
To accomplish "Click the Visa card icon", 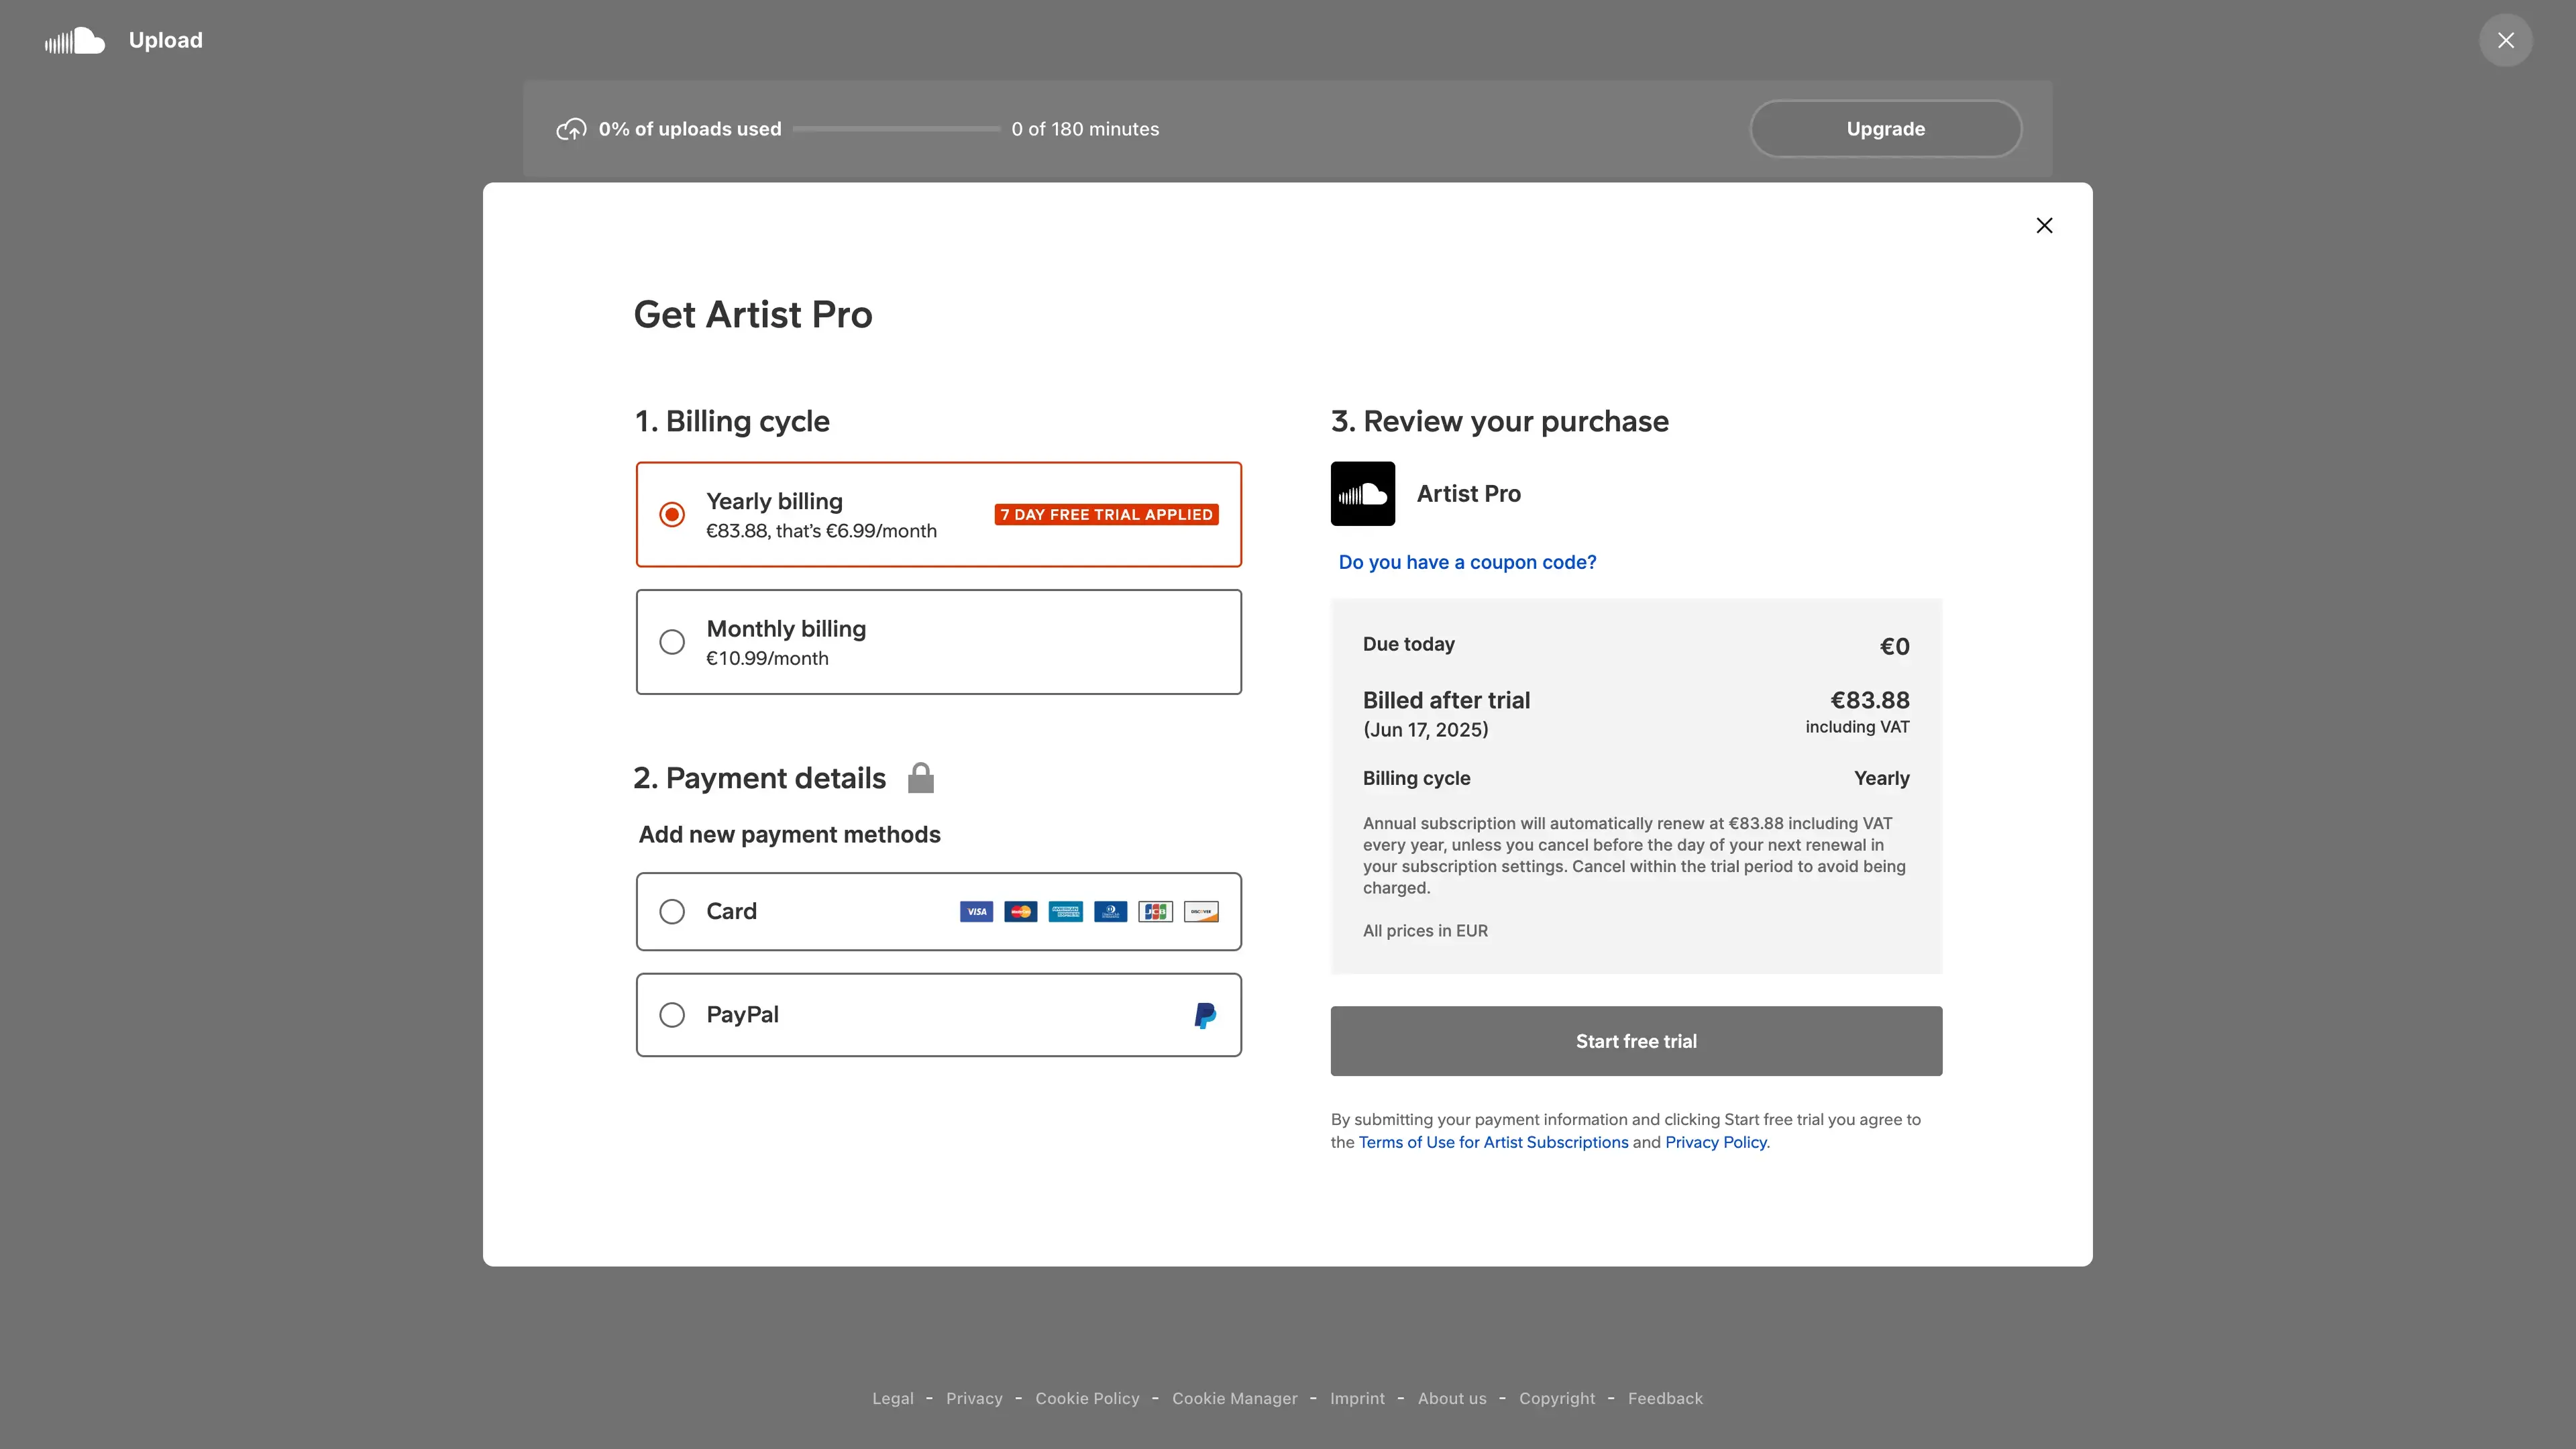I will tap(976, 911).
